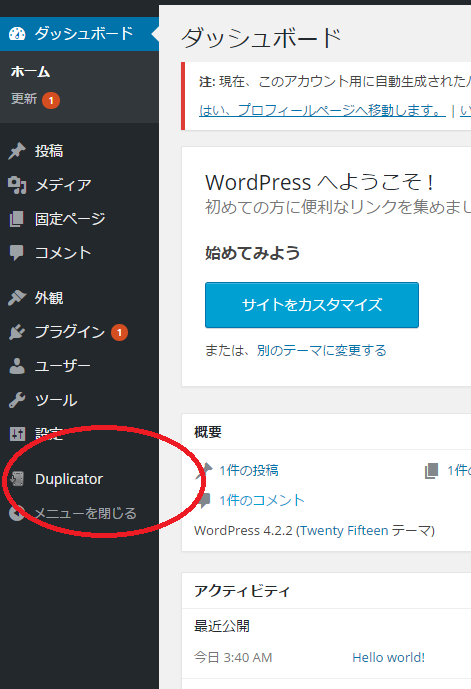Viewport: 471px width, 689px height.
Task: Click the media icon beside メディア
Action: coord(17,185)
